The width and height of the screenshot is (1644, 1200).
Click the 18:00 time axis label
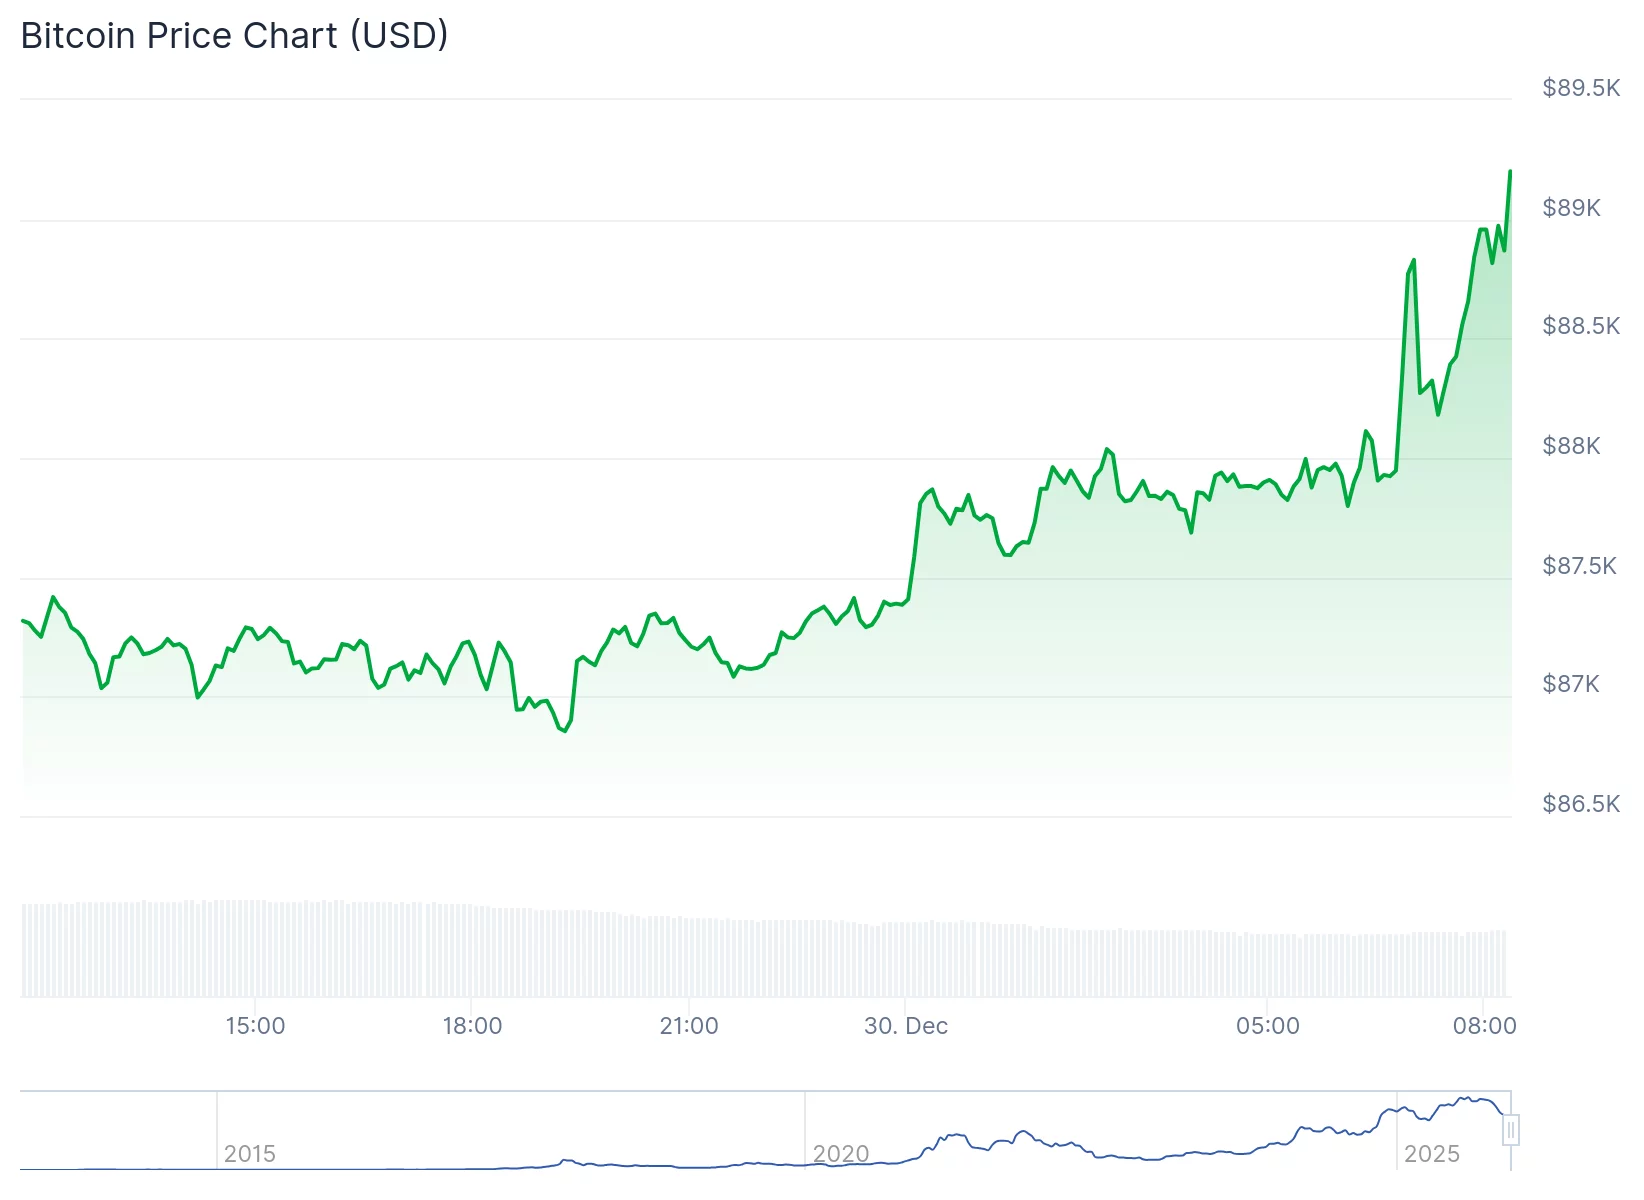[474, 1025]
